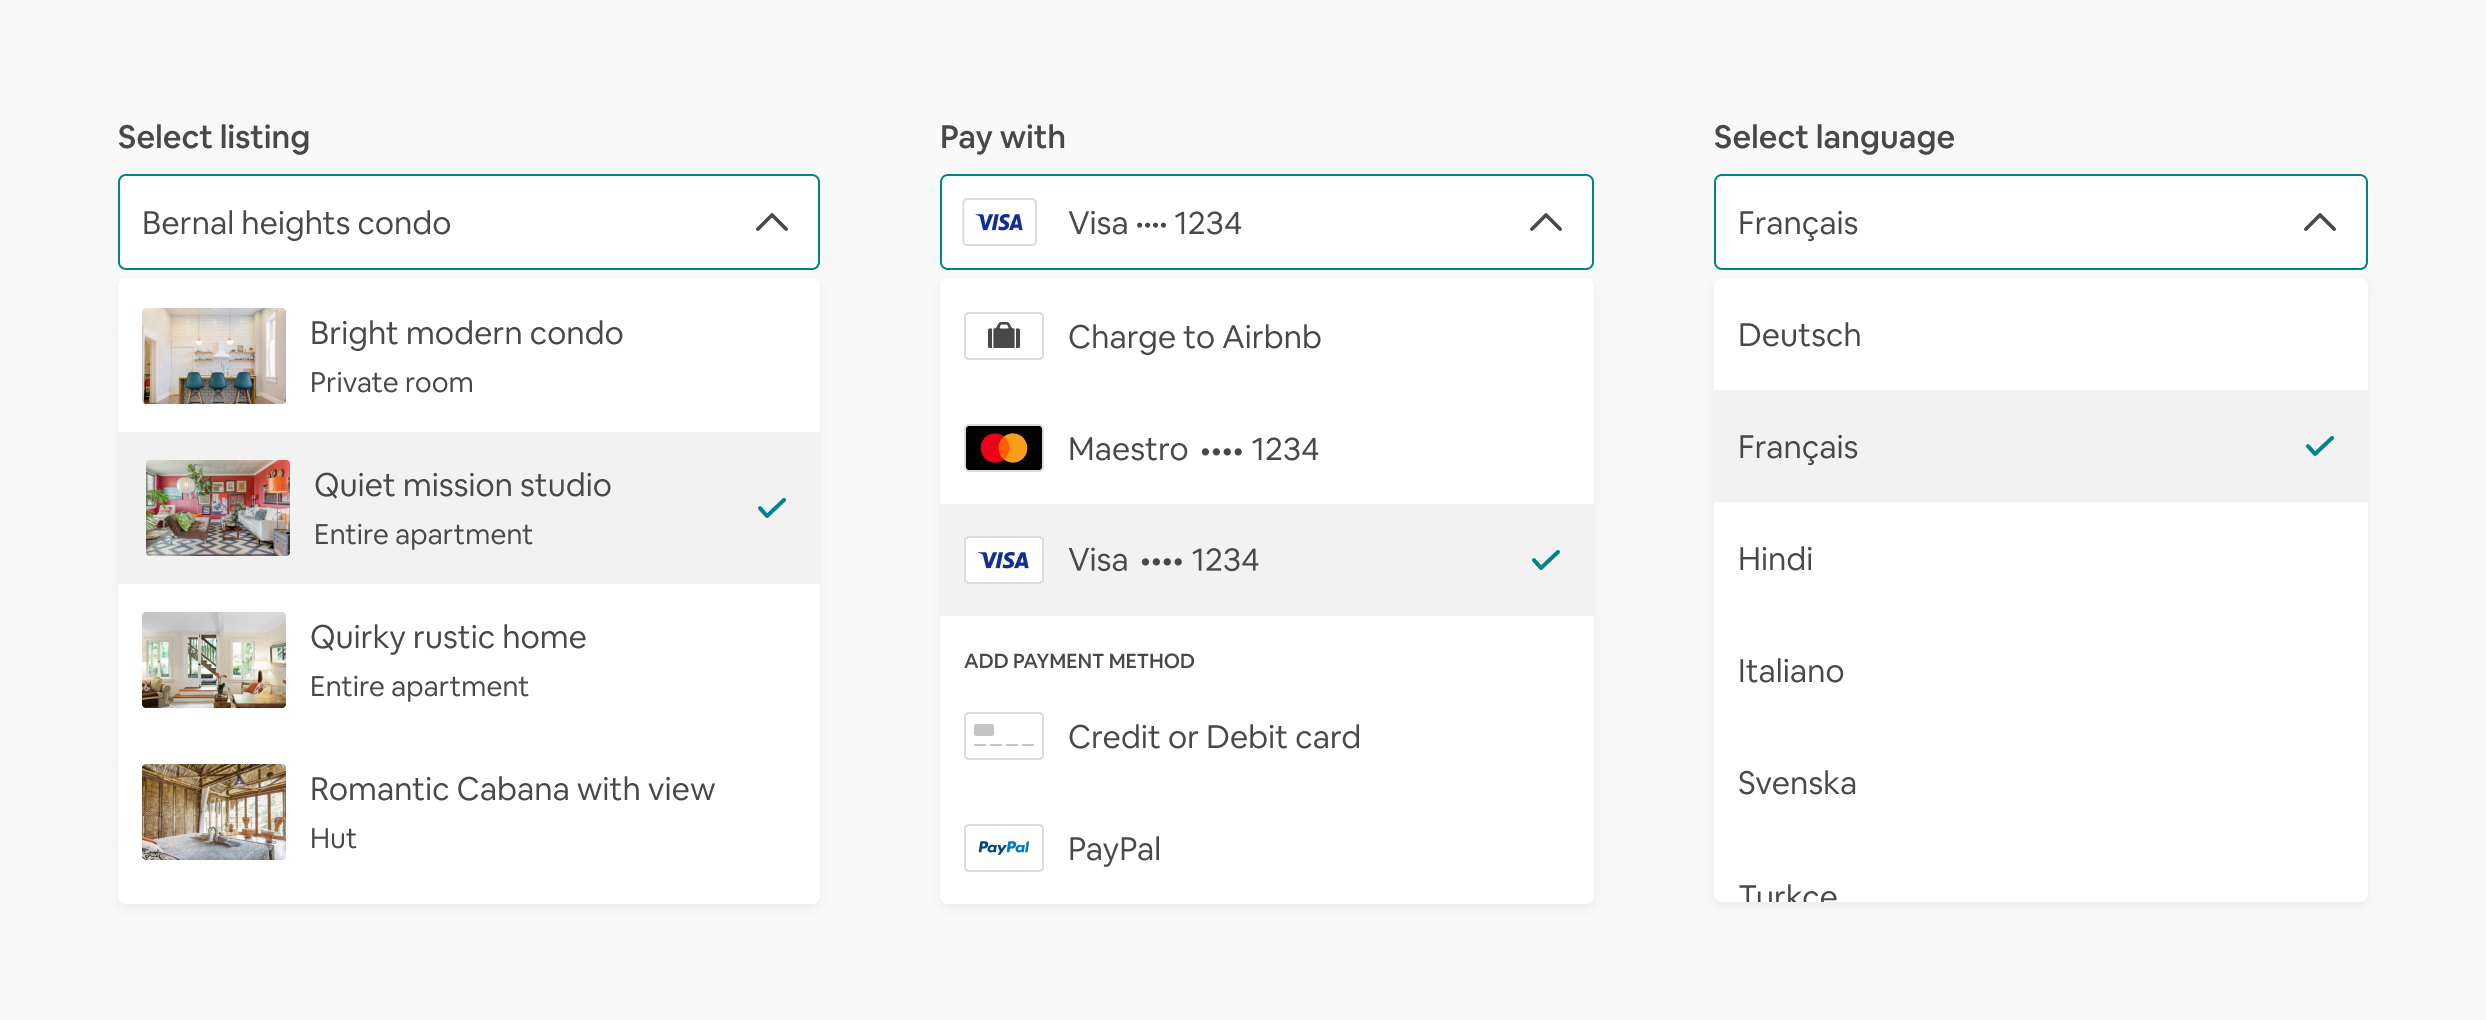Viewport: 2486px width, 1020px height.
Task: Select Italiano language option
Action: (x=1790, y=671)
